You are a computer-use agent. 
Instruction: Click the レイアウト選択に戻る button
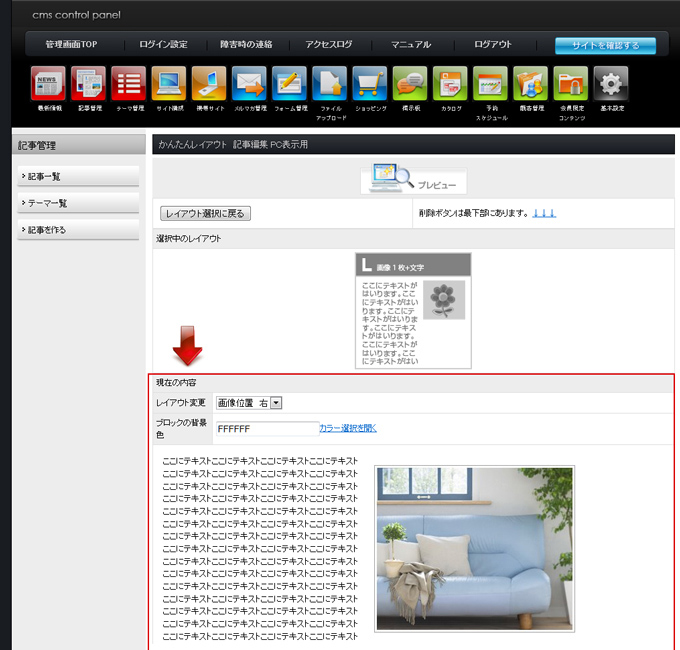coord(204,213)
